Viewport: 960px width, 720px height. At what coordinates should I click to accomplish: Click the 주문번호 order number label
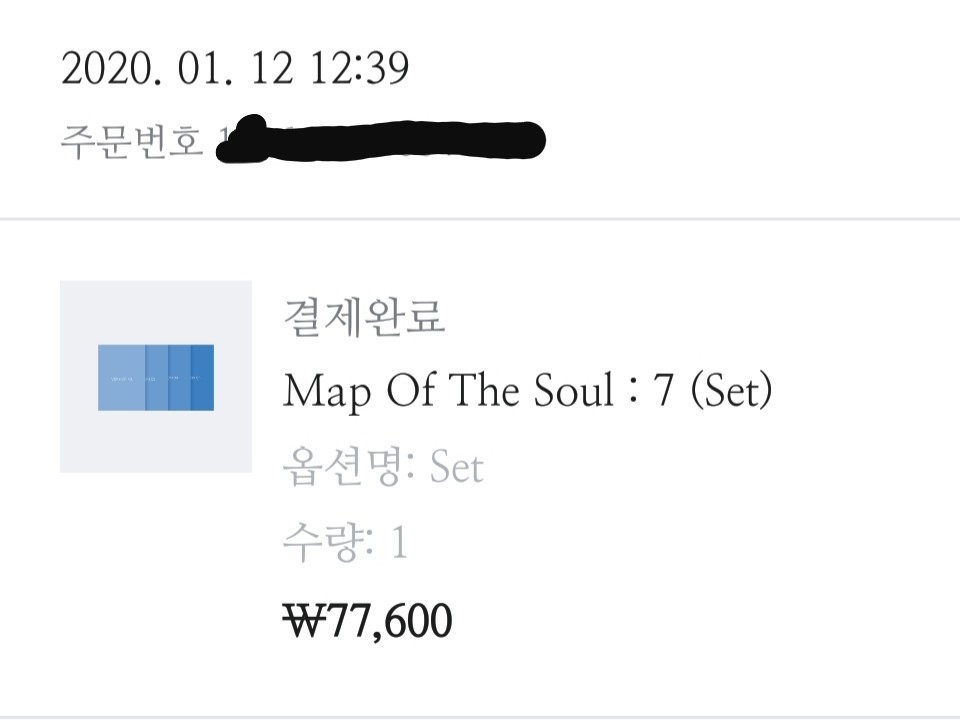tap(132, 142)
